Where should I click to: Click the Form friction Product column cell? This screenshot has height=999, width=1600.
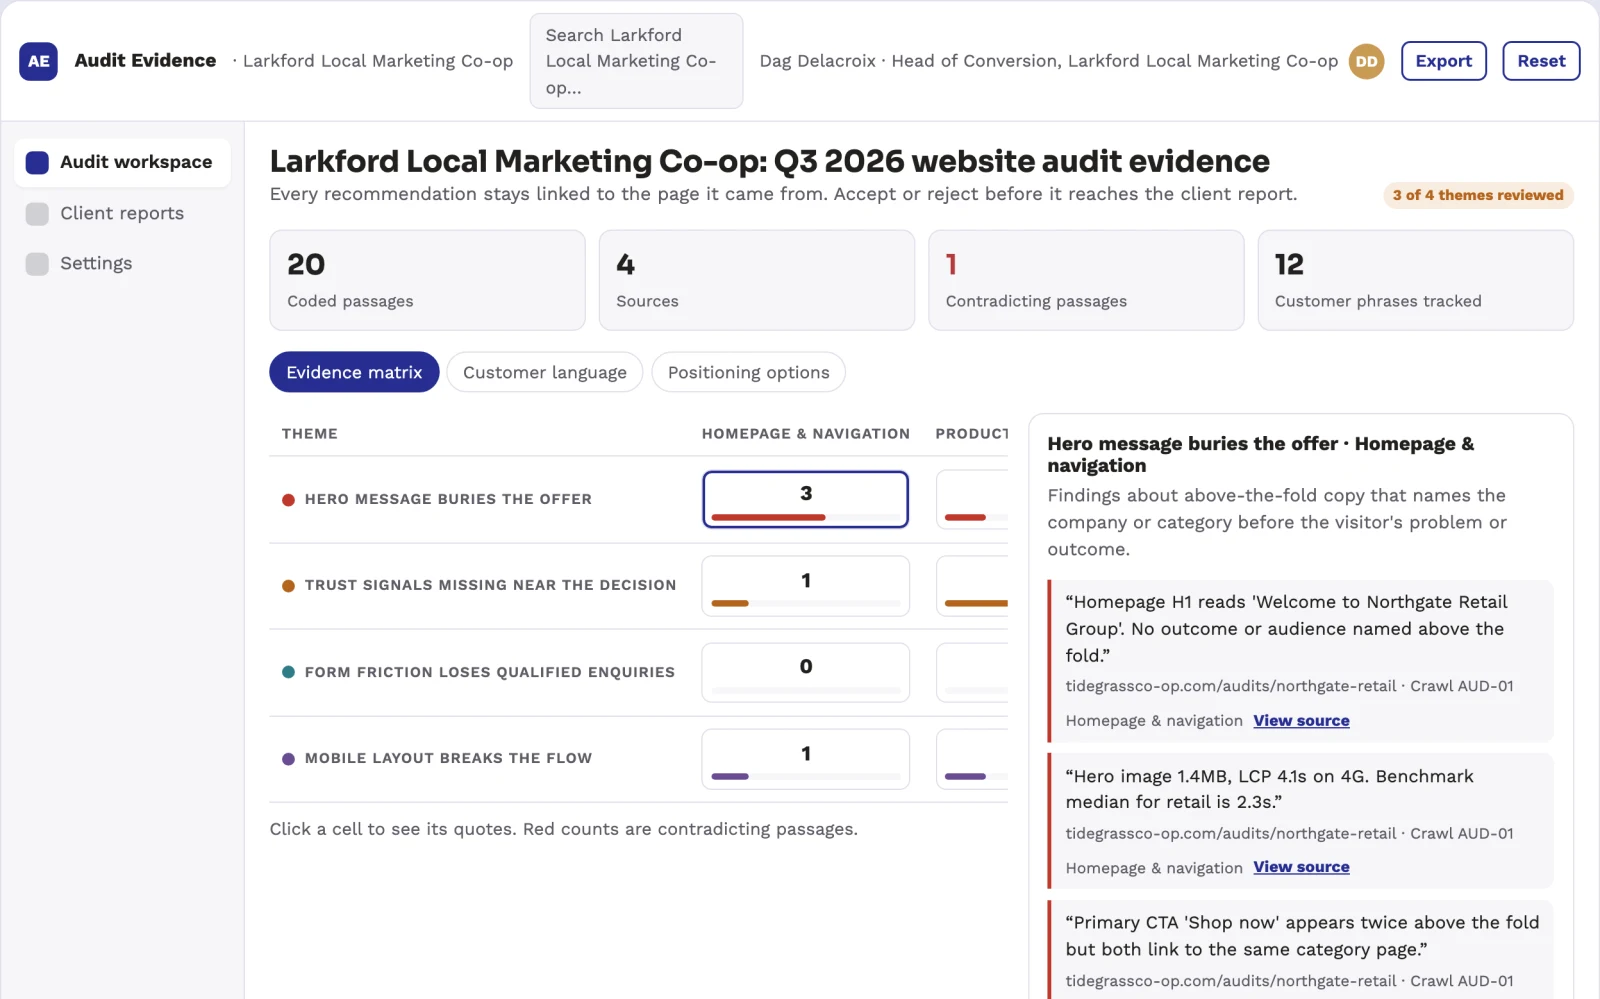(972, 672)
